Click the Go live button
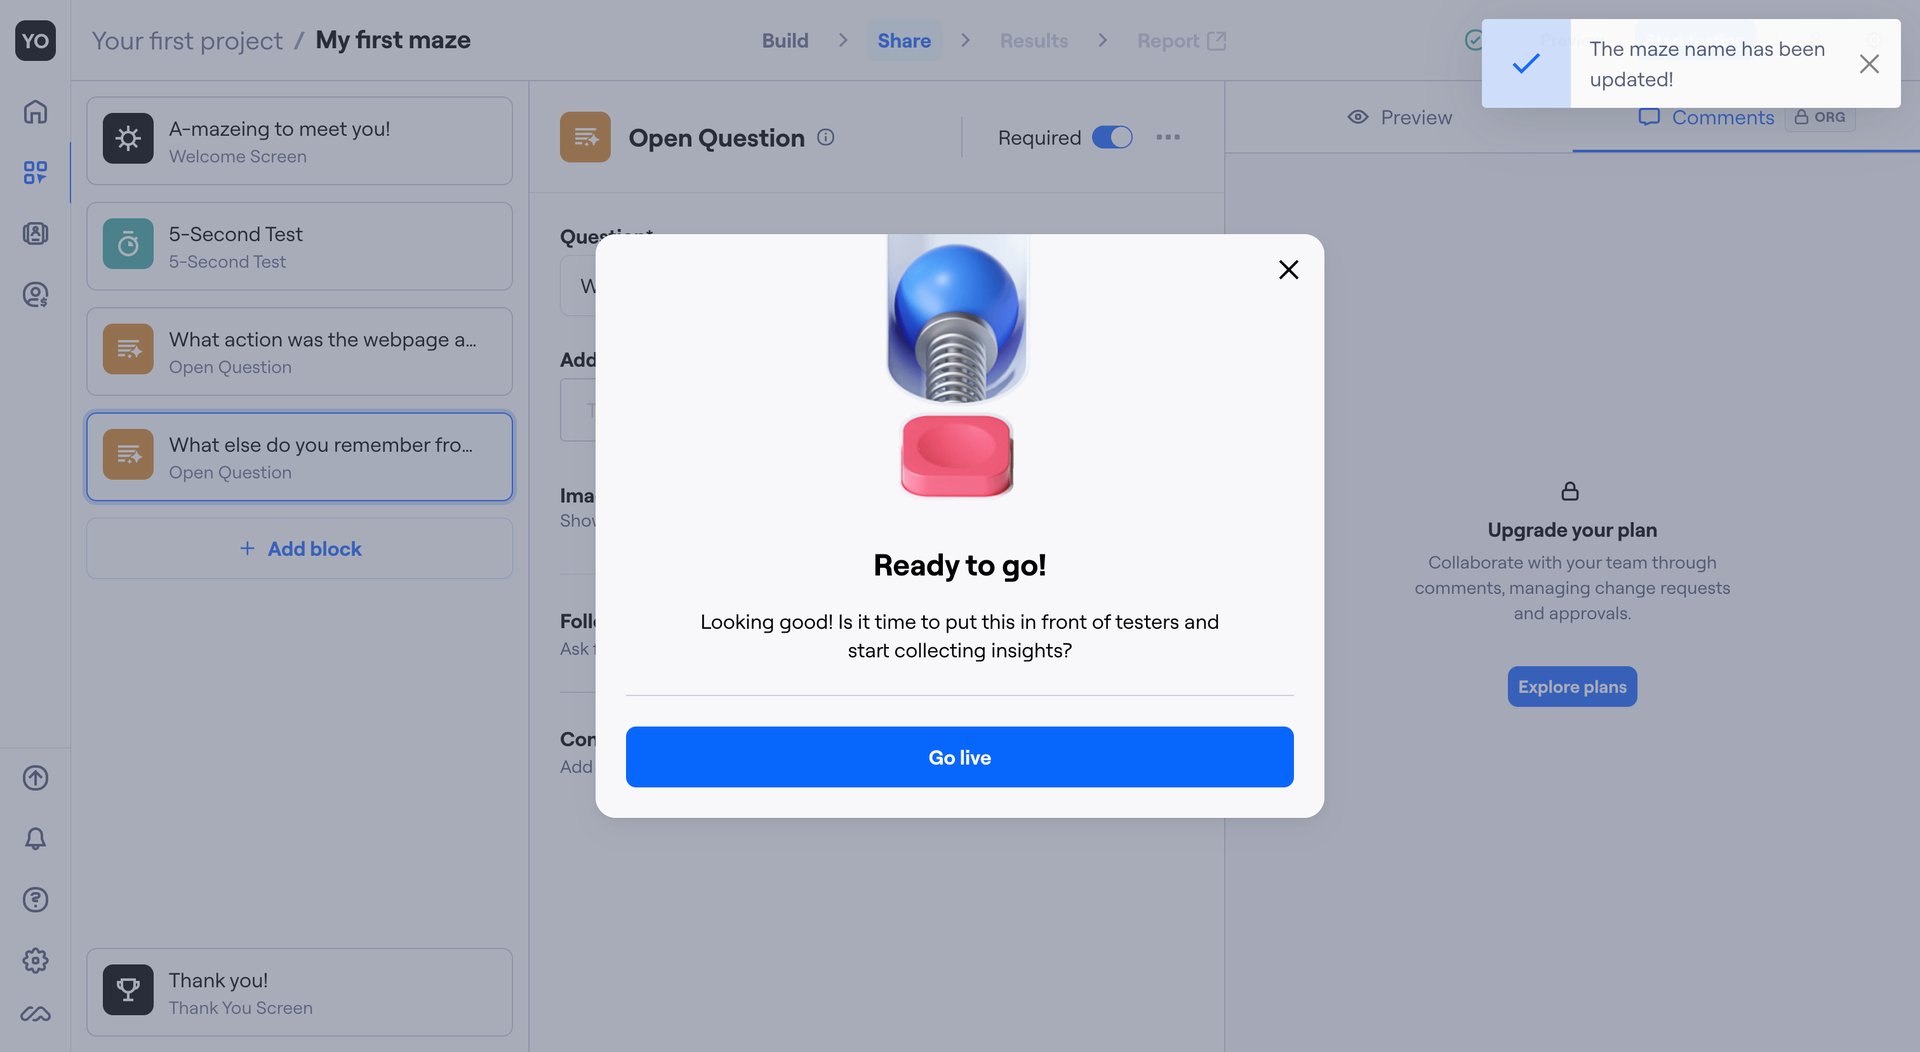This screenshot has height=1052, width=1920. [958, 757]
